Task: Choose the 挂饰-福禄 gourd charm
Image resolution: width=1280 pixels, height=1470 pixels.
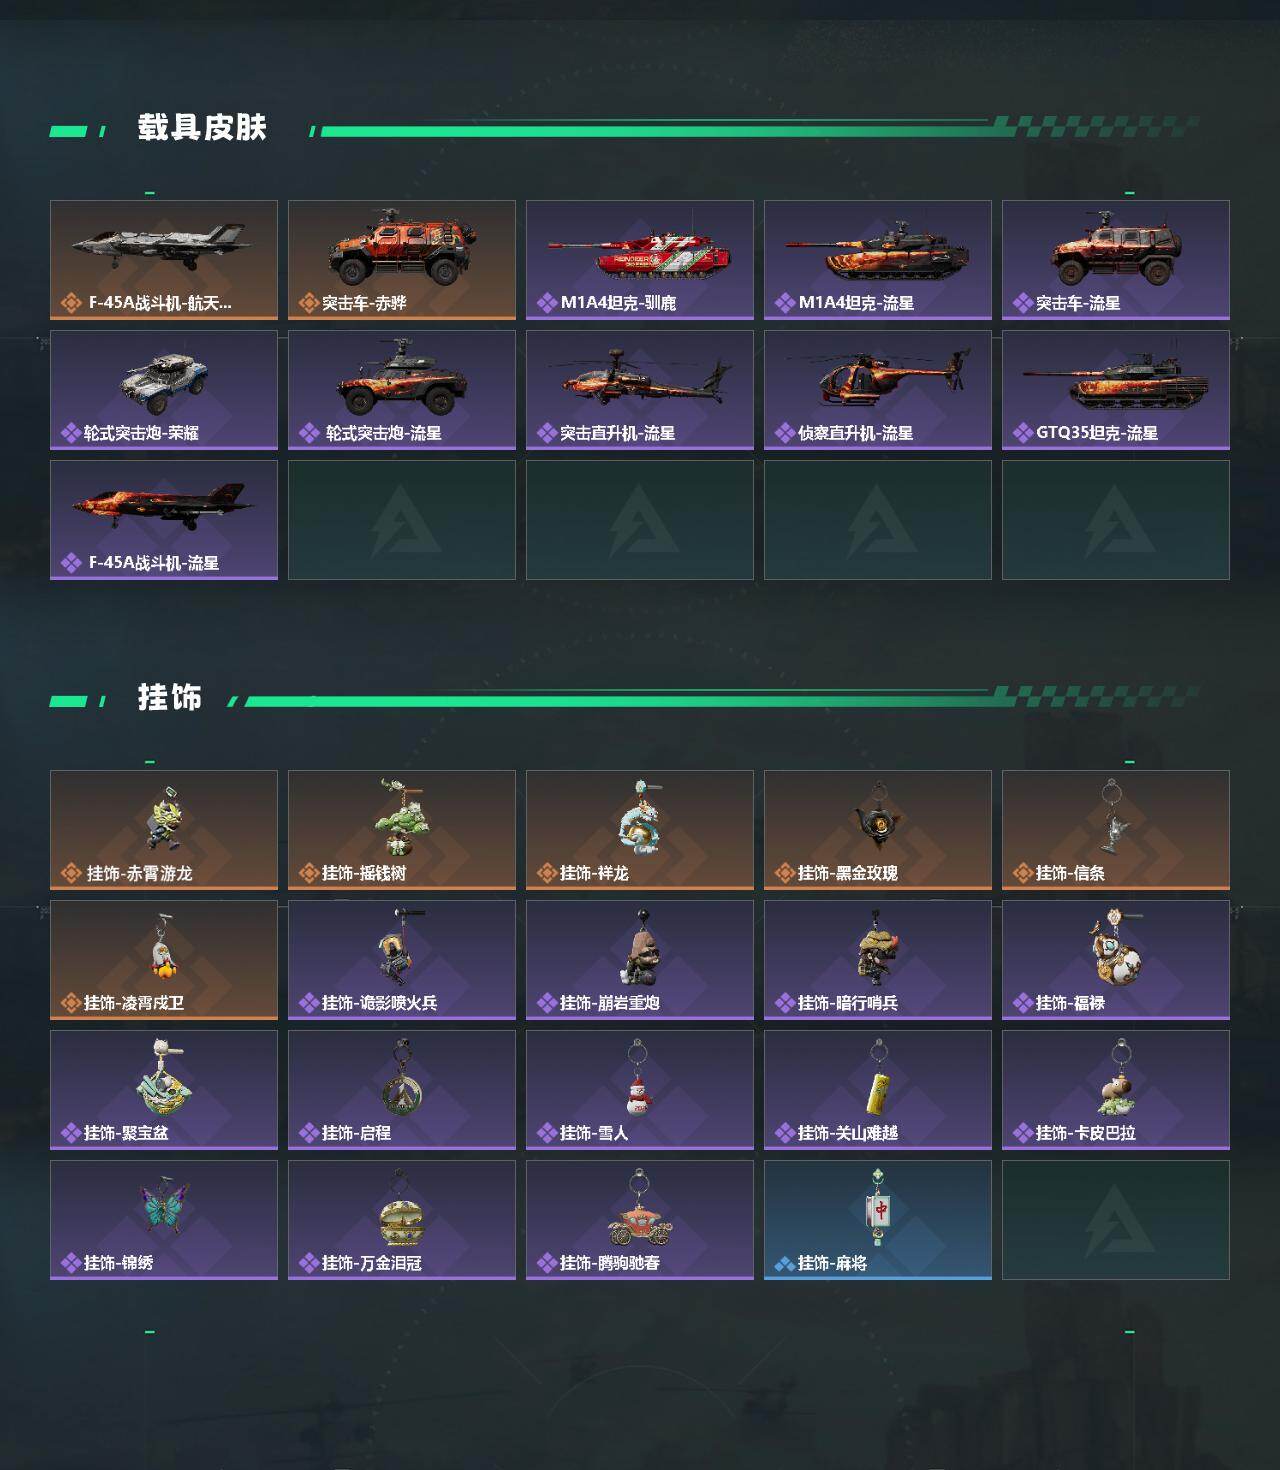Action: (1116, 960)
